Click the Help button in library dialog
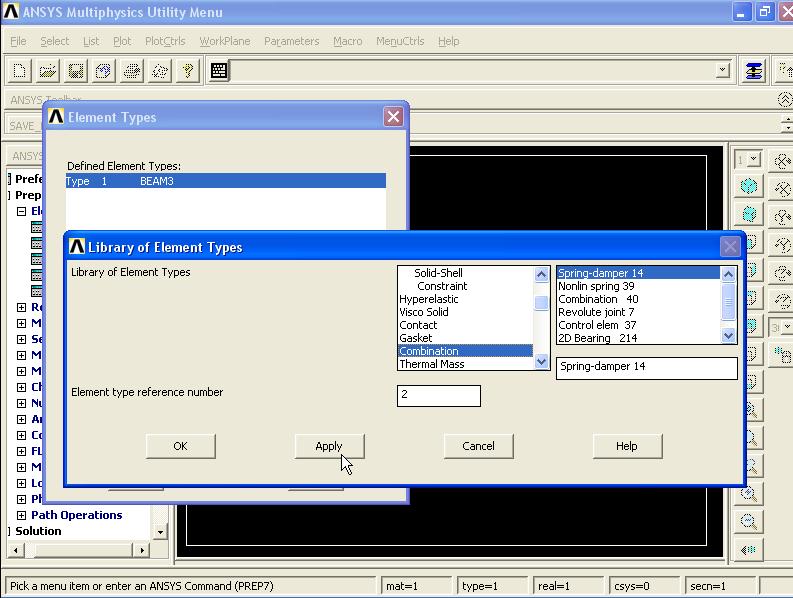Screen dimensions: 793x598 click(627, 446)
